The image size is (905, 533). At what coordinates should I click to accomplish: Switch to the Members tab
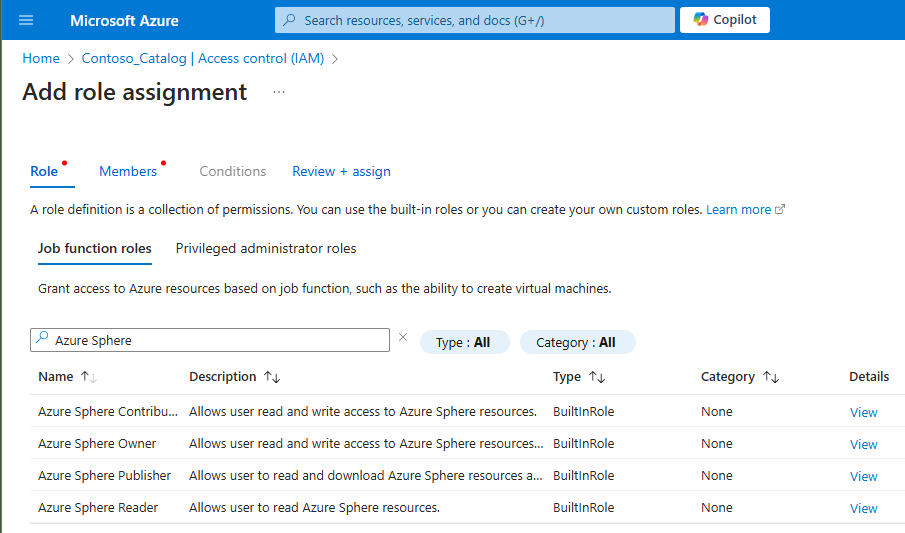click(128, 171)
